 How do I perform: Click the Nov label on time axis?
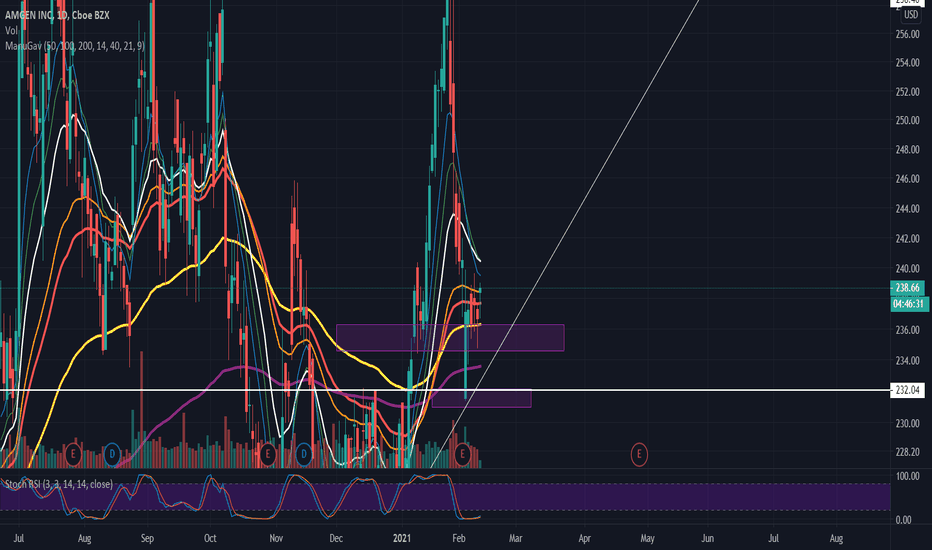276,538
